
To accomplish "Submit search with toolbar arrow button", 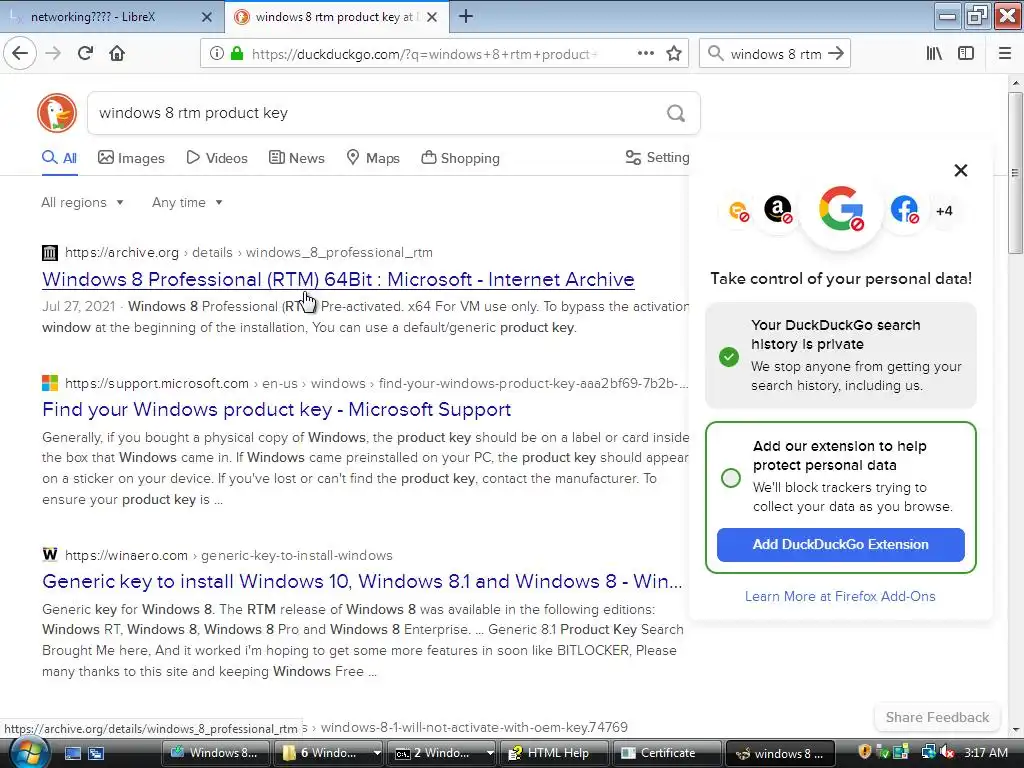I will click(x=836, y=54).
